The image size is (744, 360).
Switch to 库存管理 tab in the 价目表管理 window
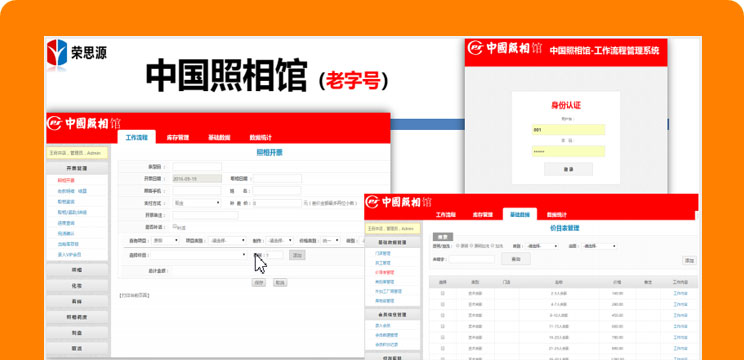[482, 215]
